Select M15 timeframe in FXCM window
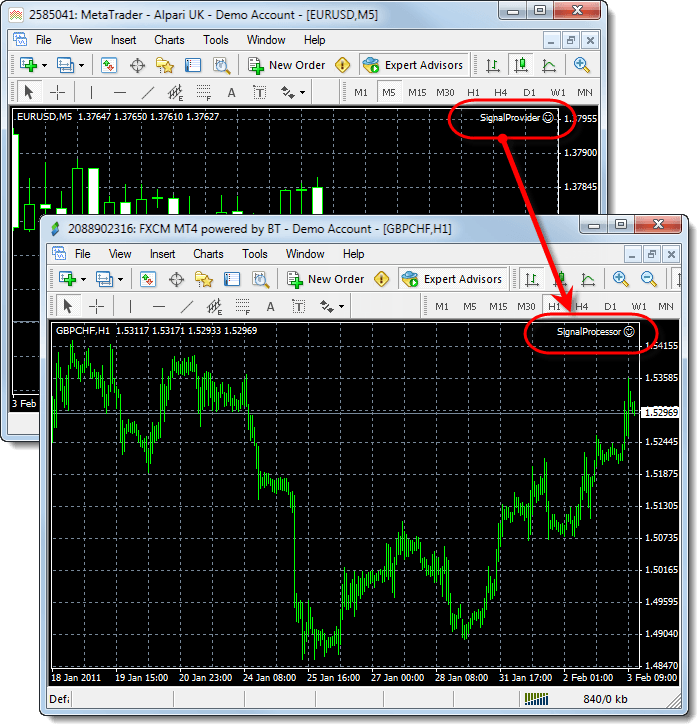698x725 pixels. click(x=498, y=306)
